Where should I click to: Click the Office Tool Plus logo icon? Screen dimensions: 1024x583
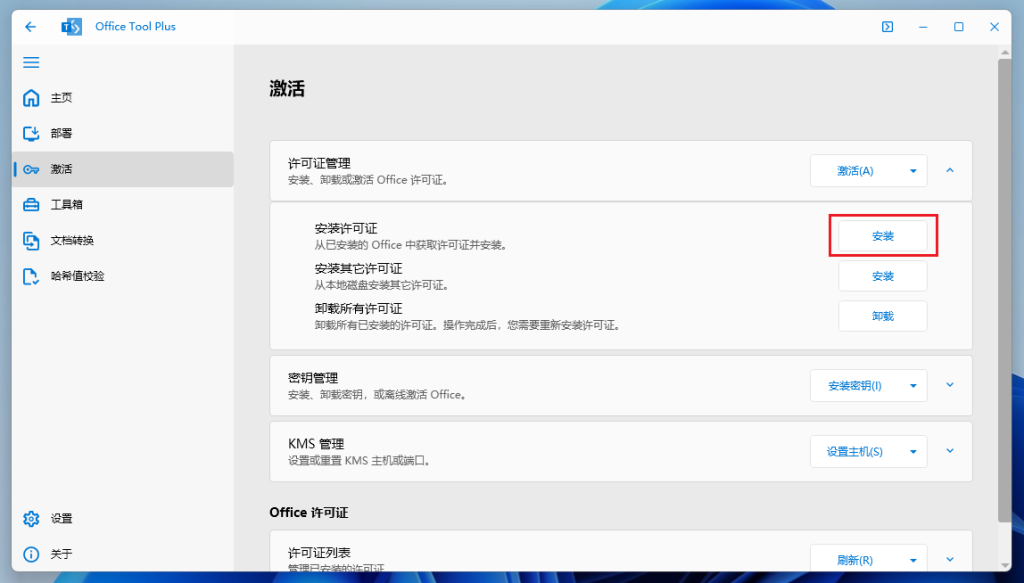[72, 27]
